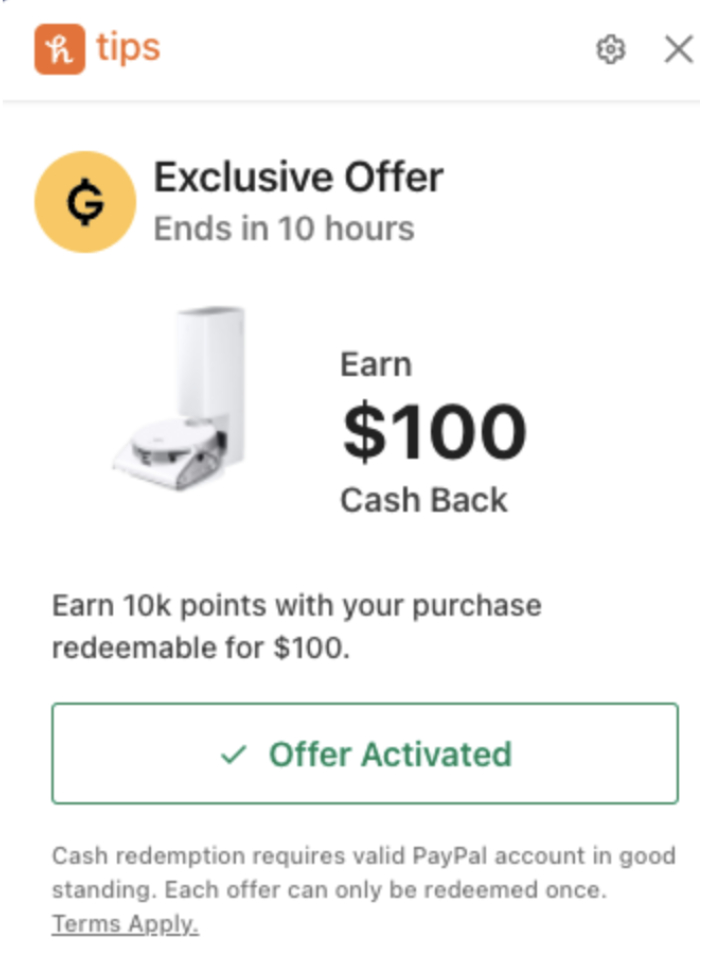The image size is (708, 964).
Task: Close the Honey tips popup
Action: pos(678,49)
